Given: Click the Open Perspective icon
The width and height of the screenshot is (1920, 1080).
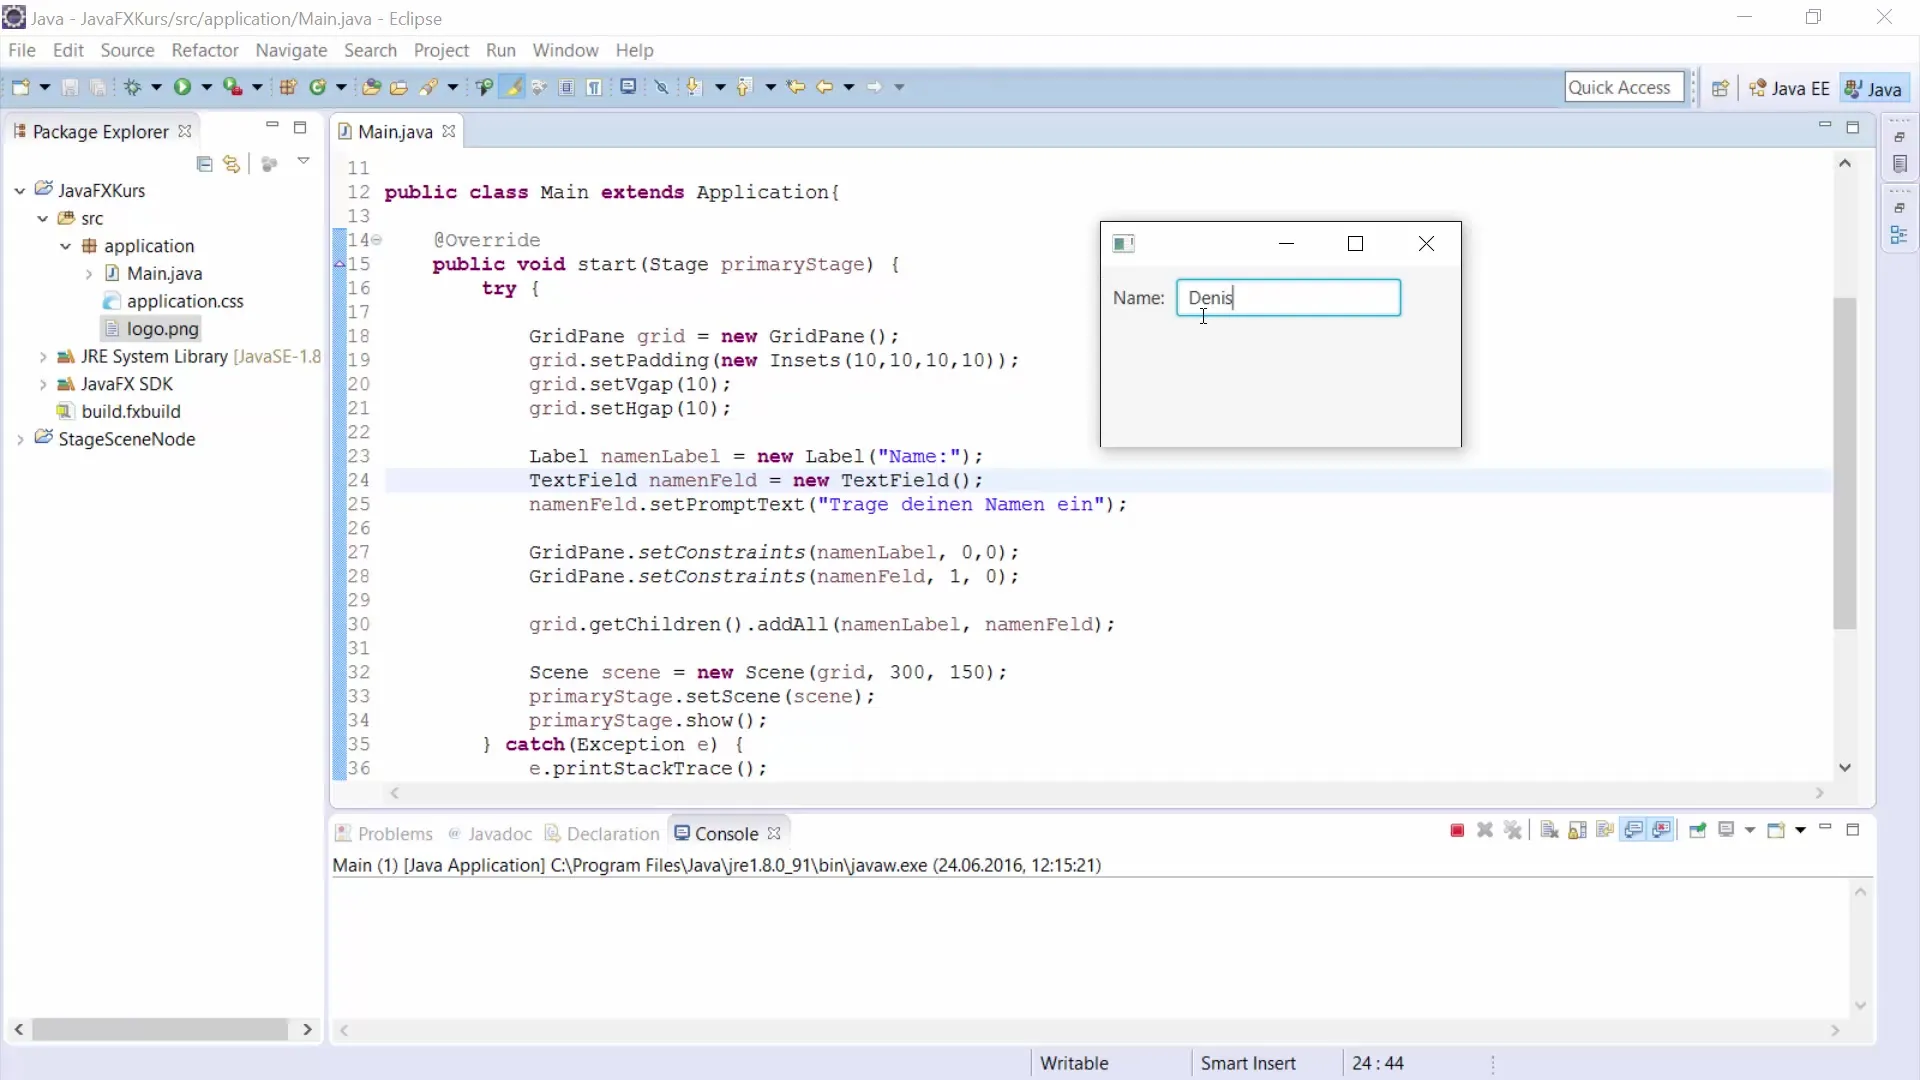Looking at the screenshot, I should tap(1720, 88).
